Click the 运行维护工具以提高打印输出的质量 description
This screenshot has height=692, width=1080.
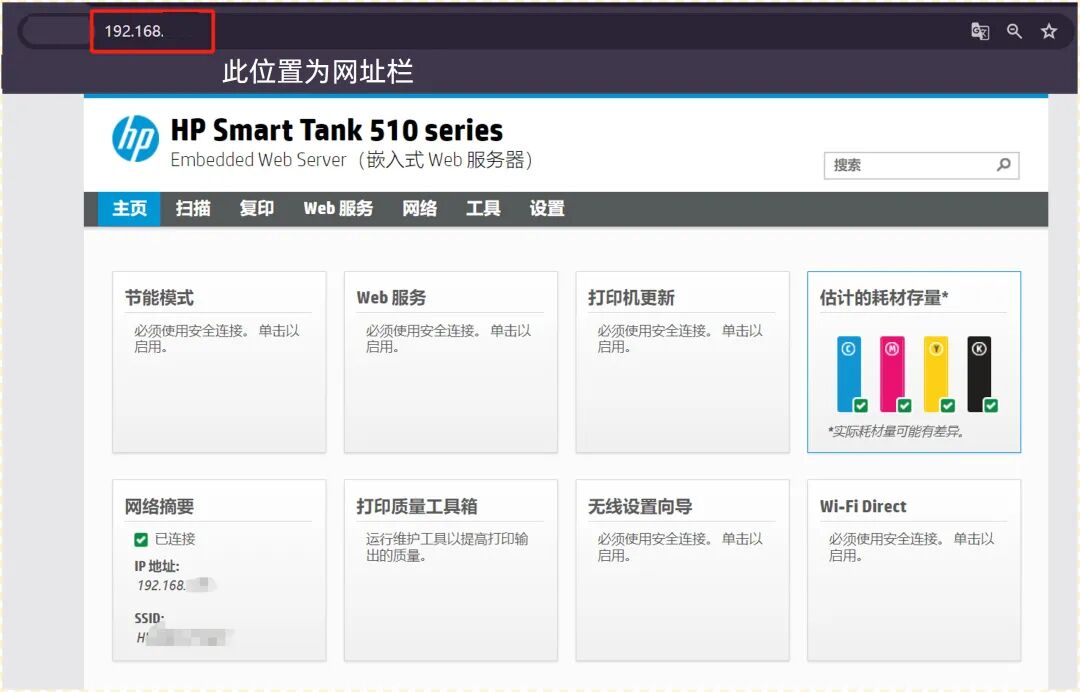(447, 547)
